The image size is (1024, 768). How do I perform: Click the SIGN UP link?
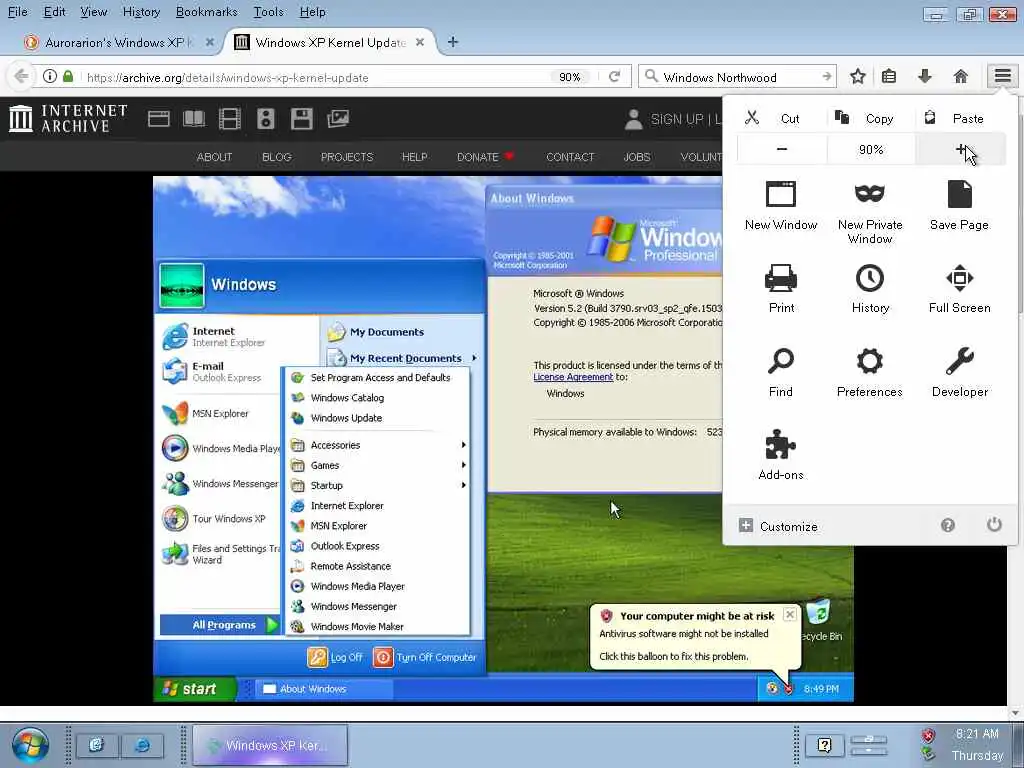point(677,119)
